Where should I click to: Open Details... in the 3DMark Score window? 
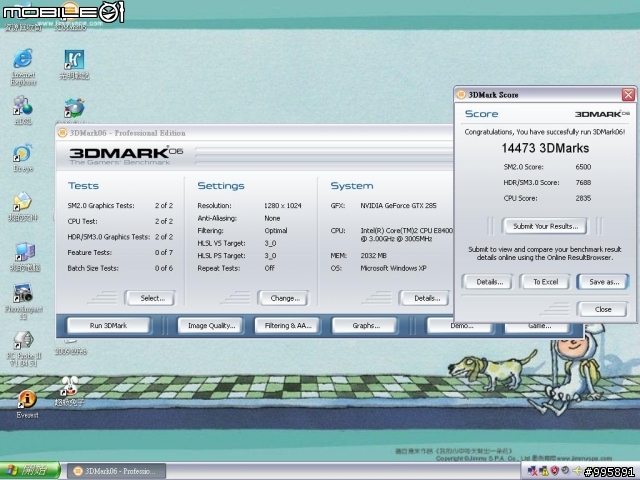coord(487,282)
